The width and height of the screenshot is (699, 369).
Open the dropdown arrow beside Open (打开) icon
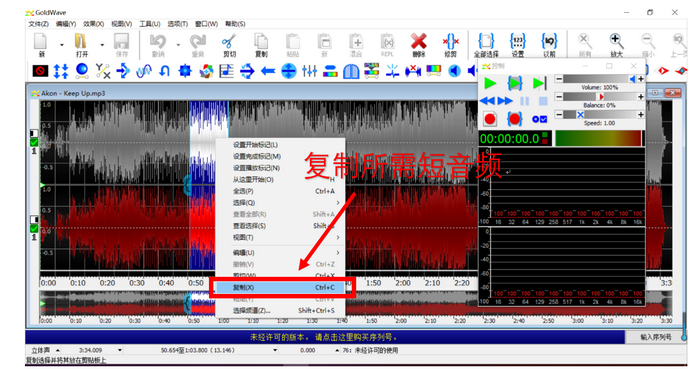(x=102, y=45)
